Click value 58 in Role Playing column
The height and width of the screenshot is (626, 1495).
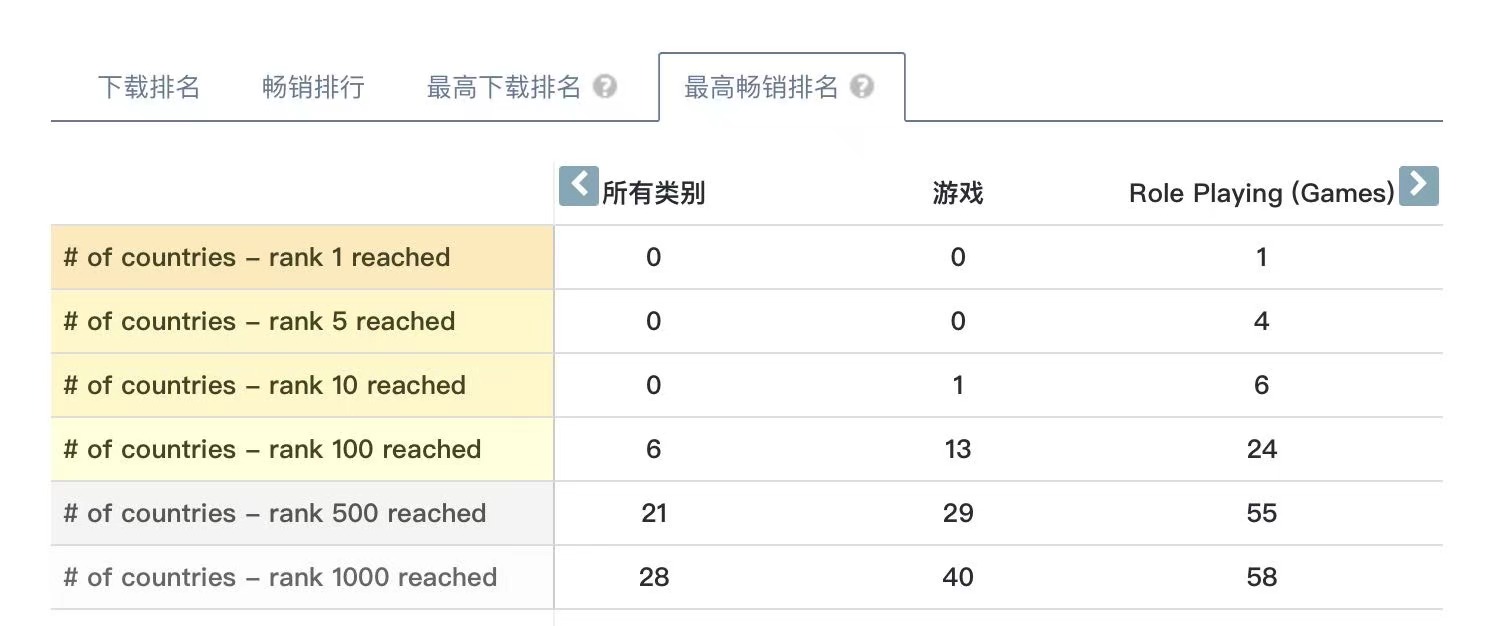point(1261,577)
